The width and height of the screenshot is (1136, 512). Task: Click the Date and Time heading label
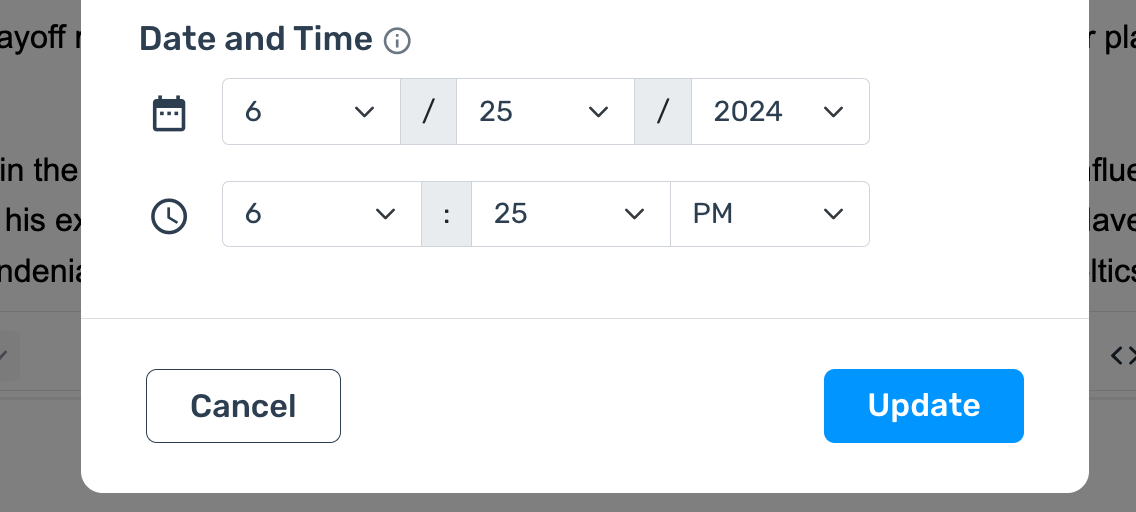tap(255, 39)
